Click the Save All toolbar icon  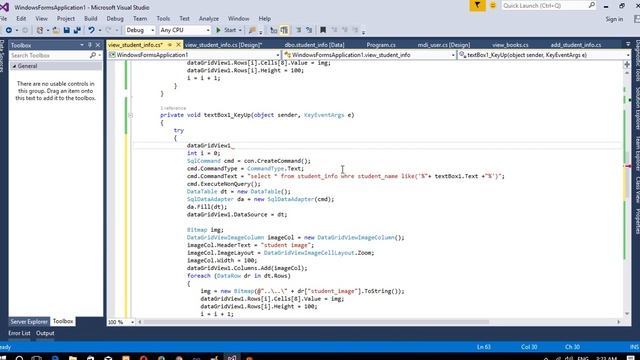pyautogui.click(x=77, y=30)
